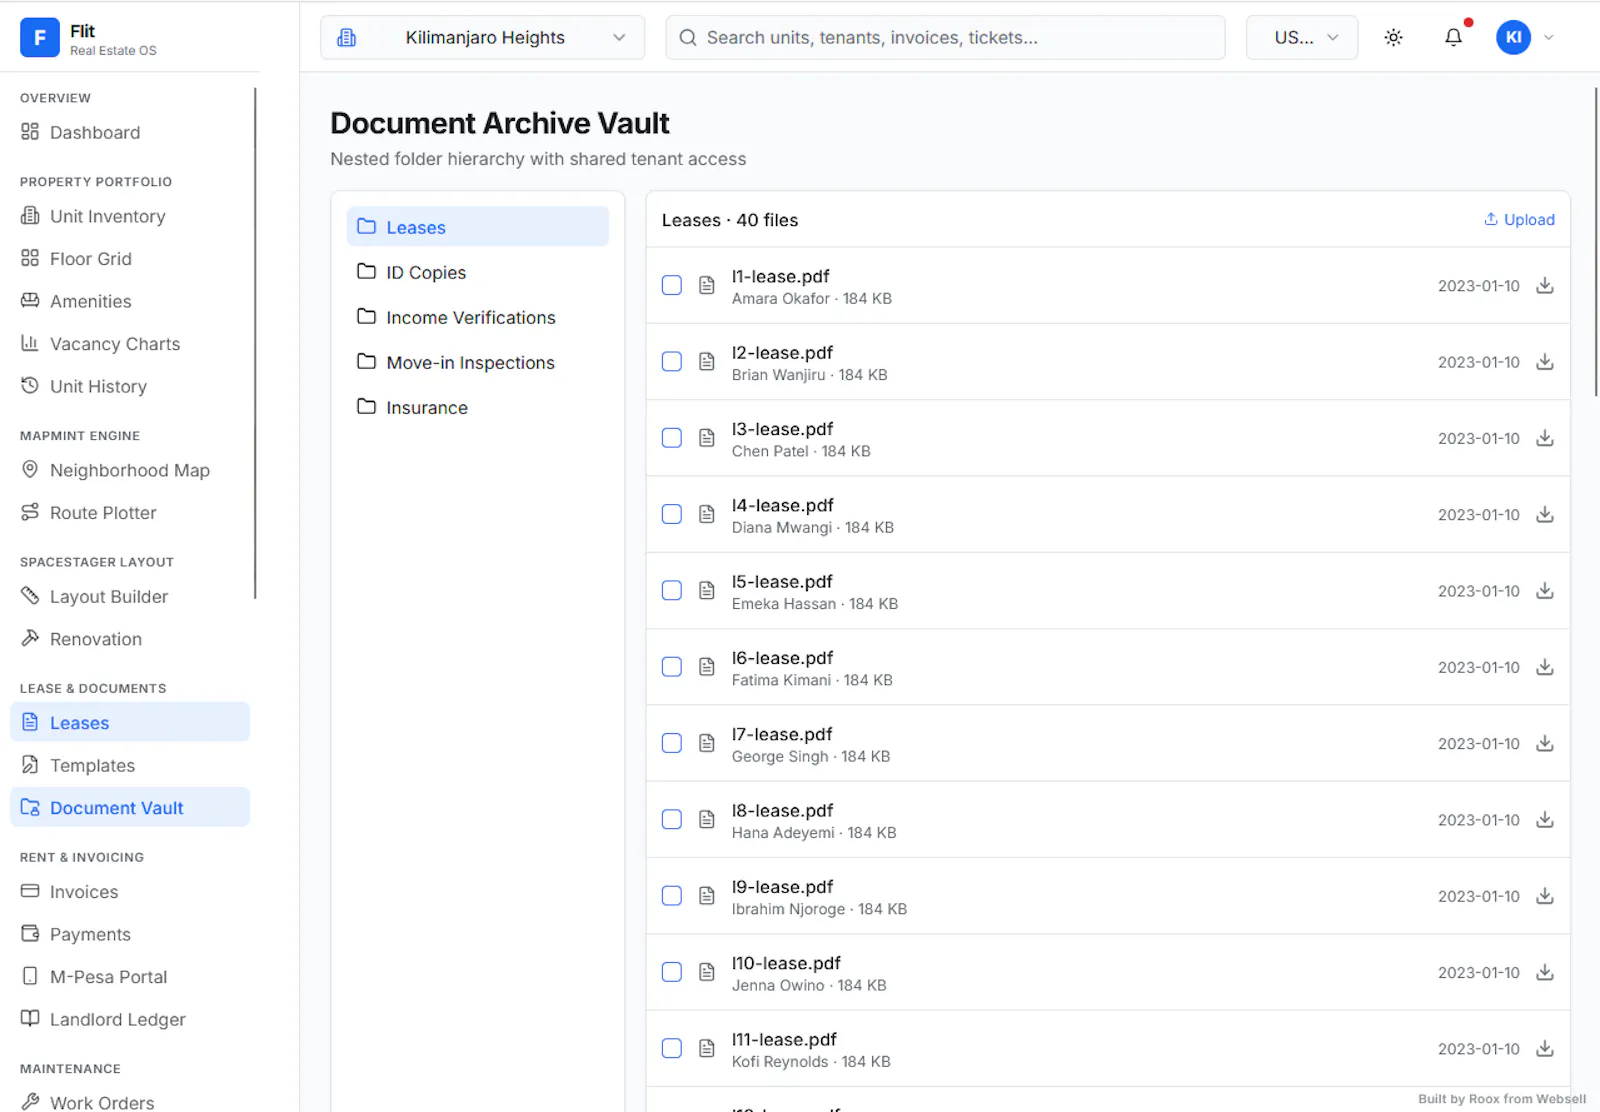Open the Kilimanjaro Heights property dropdown
The width and height of the screenshot is (1600, 1112).
point(482,38)
